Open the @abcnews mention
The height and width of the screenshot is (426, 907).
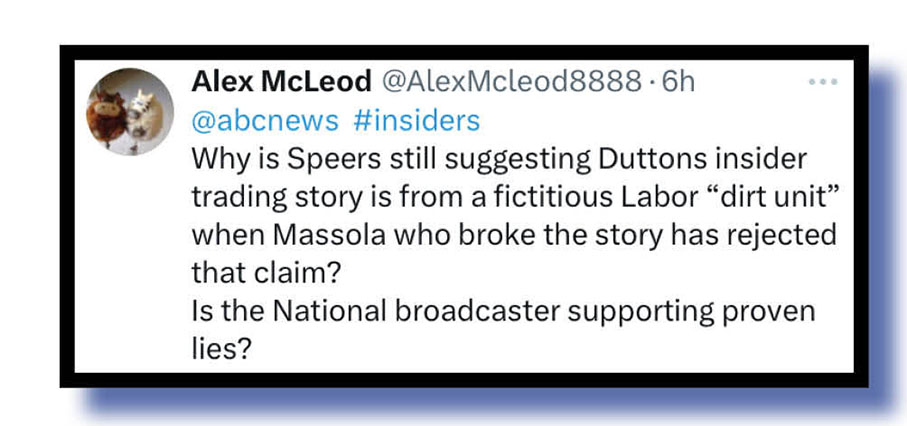click(264, 120)
